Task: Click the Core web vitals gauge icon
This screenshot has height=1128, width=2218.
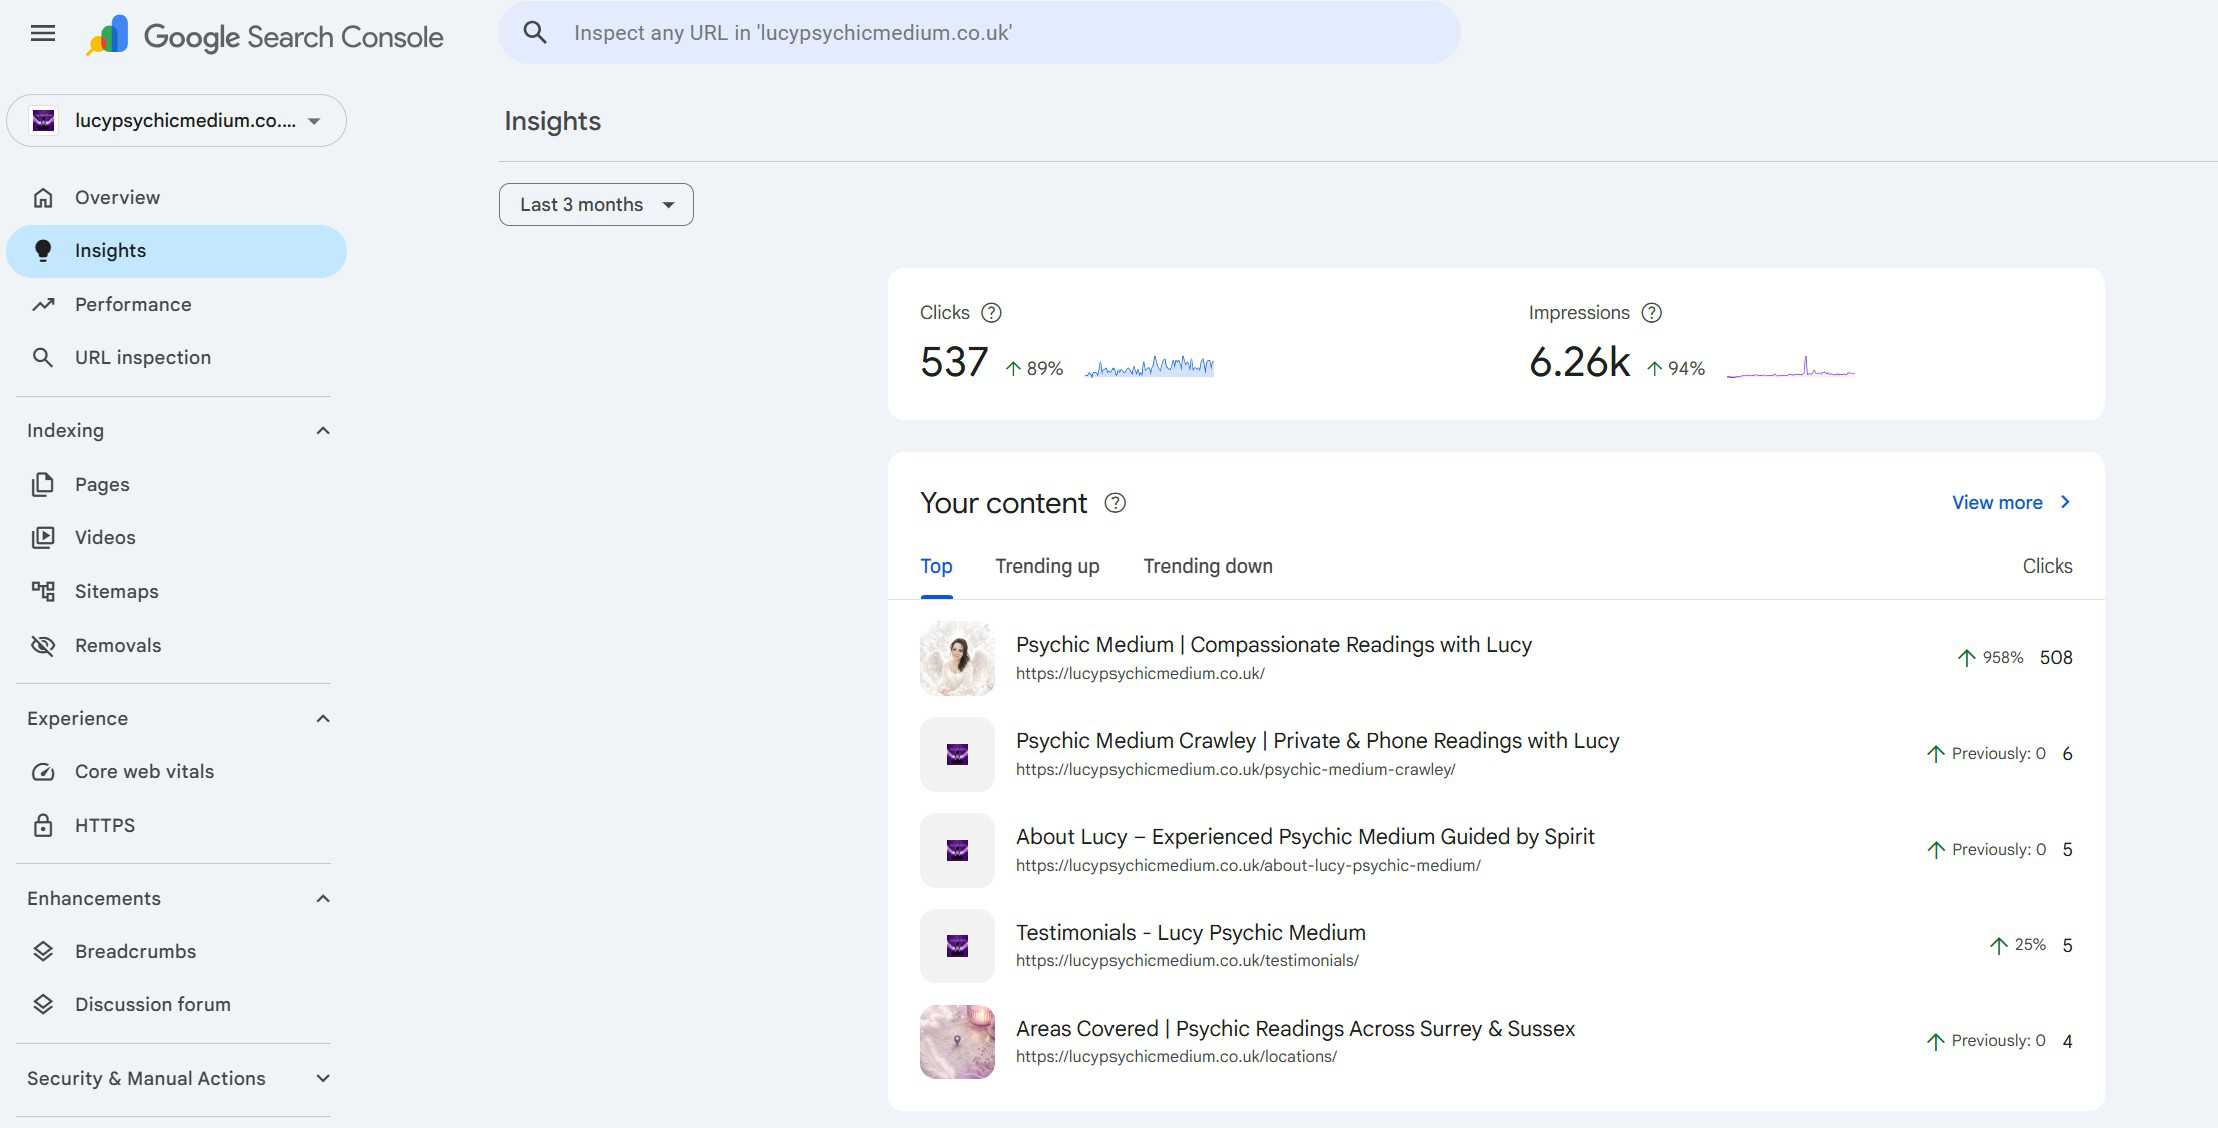Action: coord(43,771)
